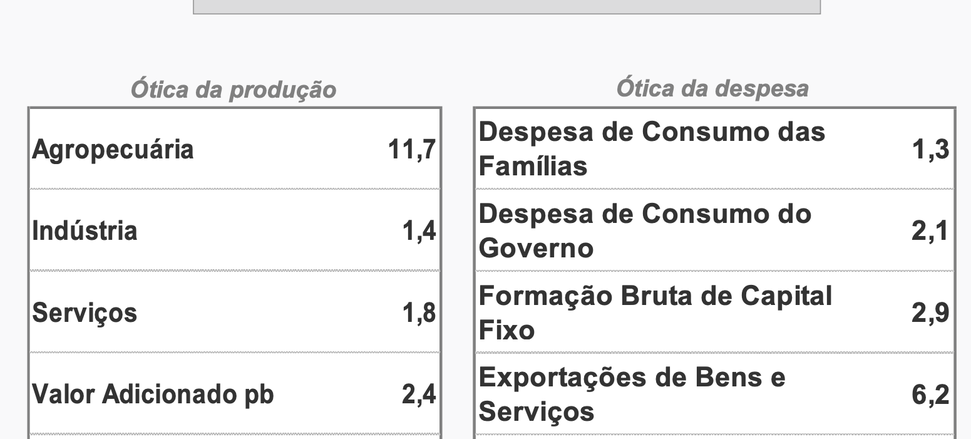Viewport: 971px width, 439px height.
Task: Select Exportações de Bens e Serviços label
Action: tap(632, 395)
